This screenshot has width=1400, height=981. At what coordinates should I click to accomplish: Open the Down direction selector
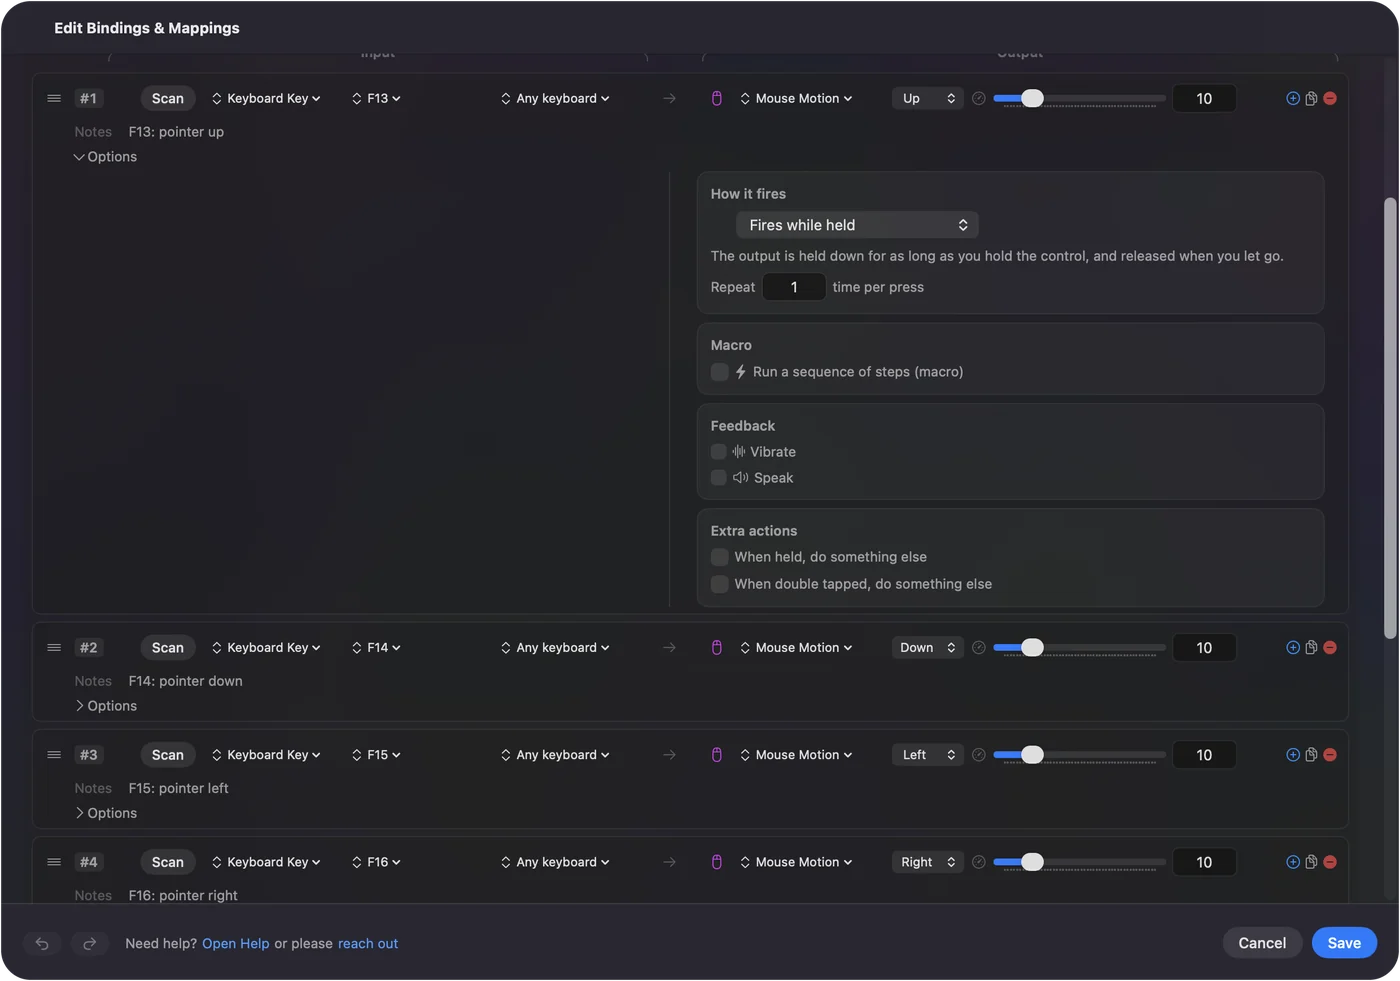928,647
